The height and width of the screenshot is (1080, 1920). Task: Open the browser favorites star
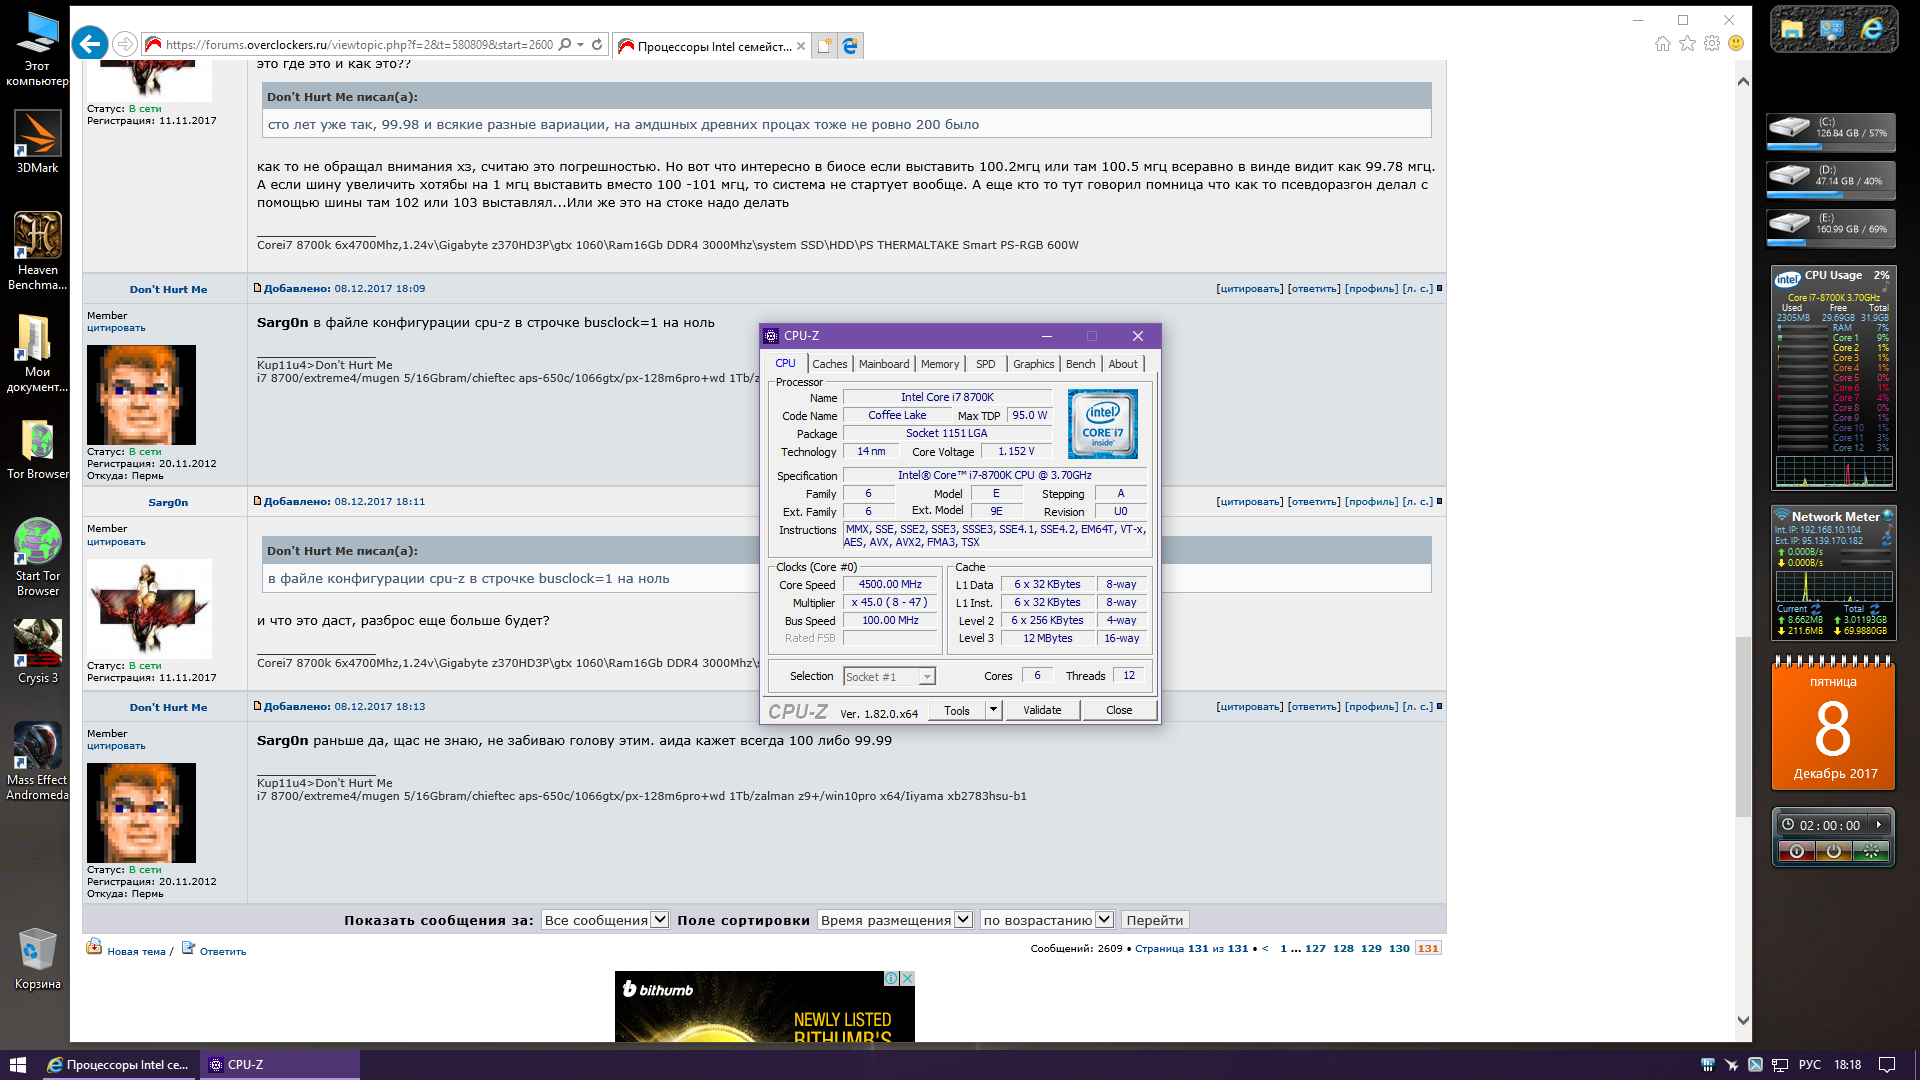point(1687,43)
